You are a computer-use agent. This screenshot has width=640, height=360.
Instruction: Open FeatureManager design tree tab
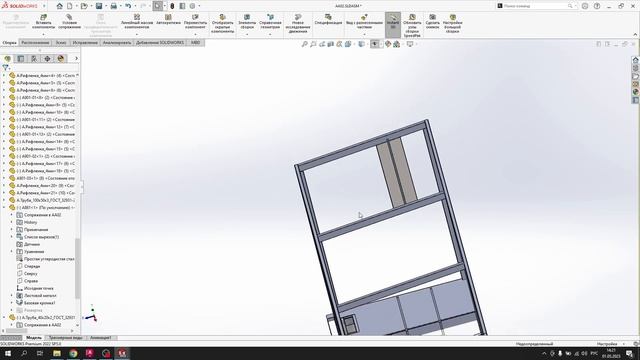(x=7, y=59)
